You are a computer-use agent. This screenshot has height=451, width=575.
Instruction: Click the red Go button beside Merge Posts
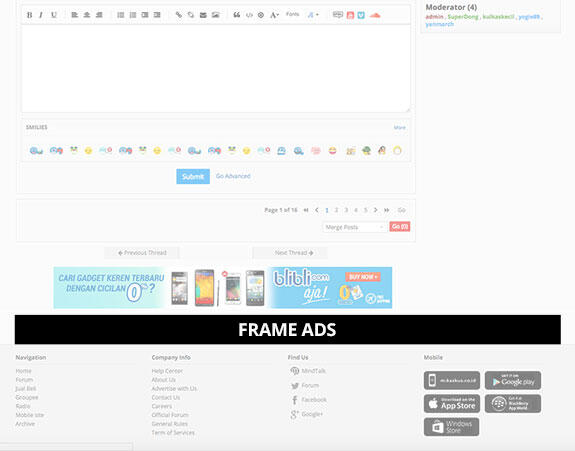(400, 227)
